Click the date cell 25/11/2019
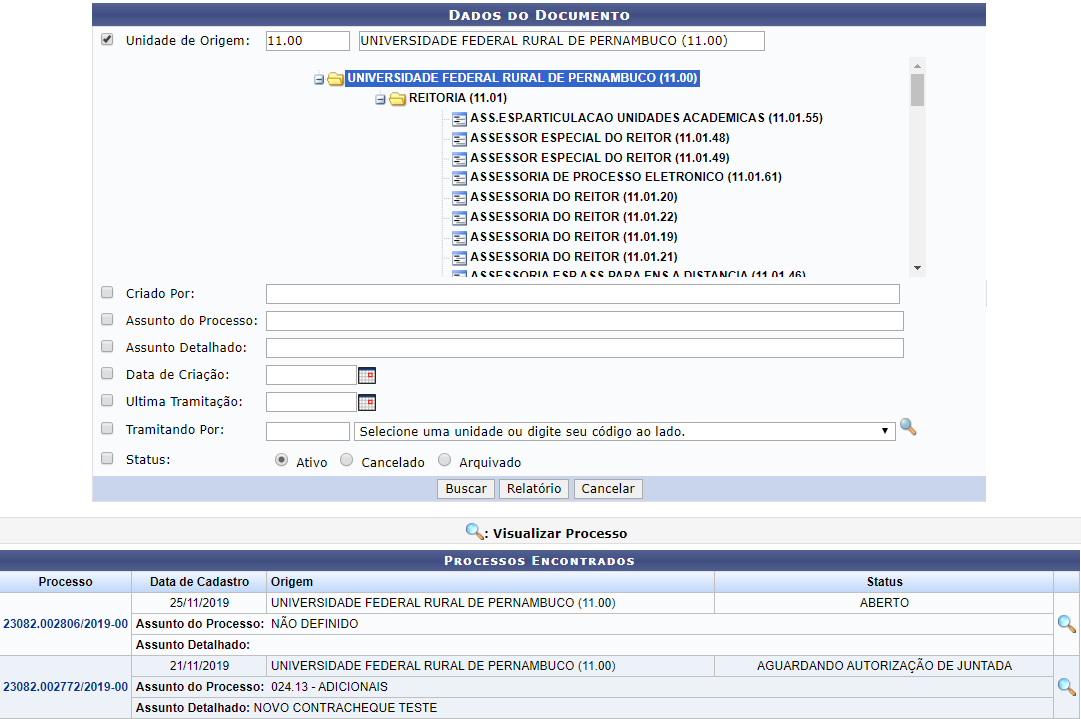The height and width of the screenshot is (719, 1081). 199,602
